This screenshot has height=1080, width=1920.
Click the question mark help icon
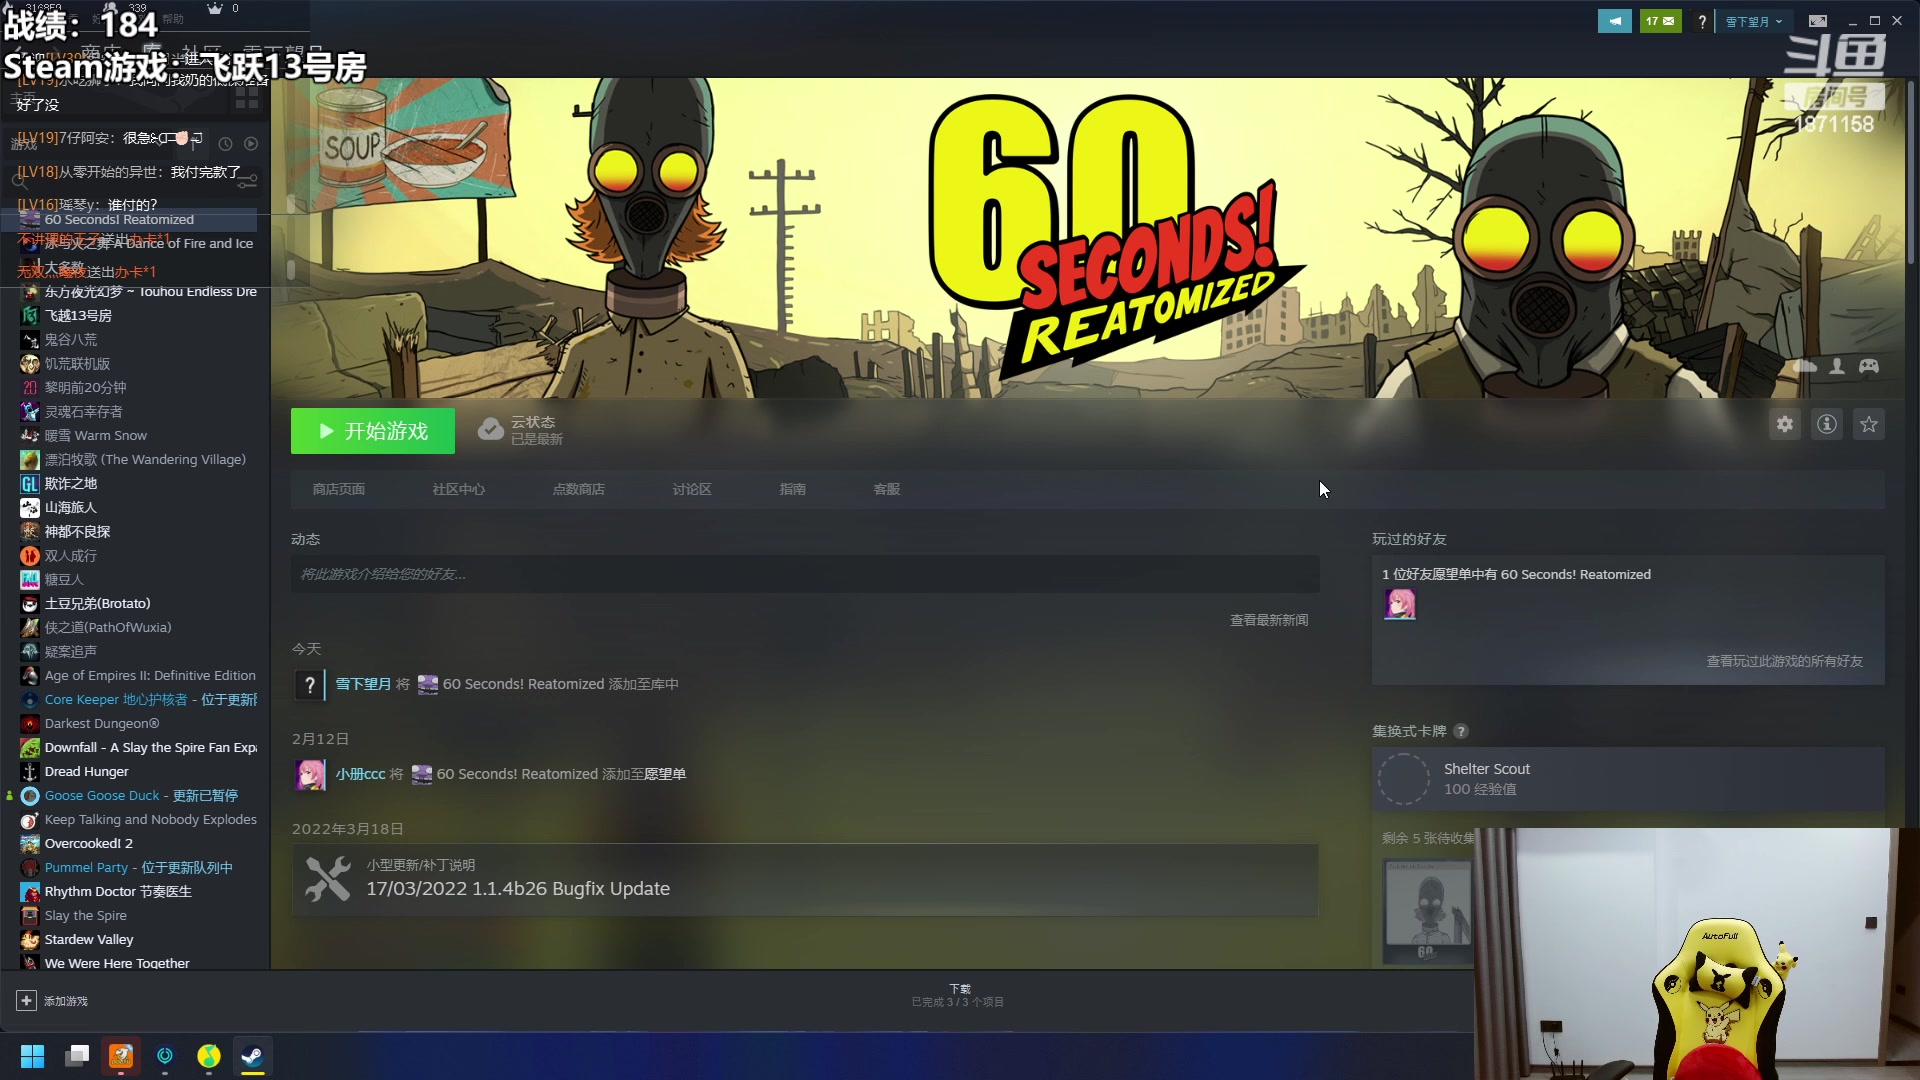[1702, 21]
